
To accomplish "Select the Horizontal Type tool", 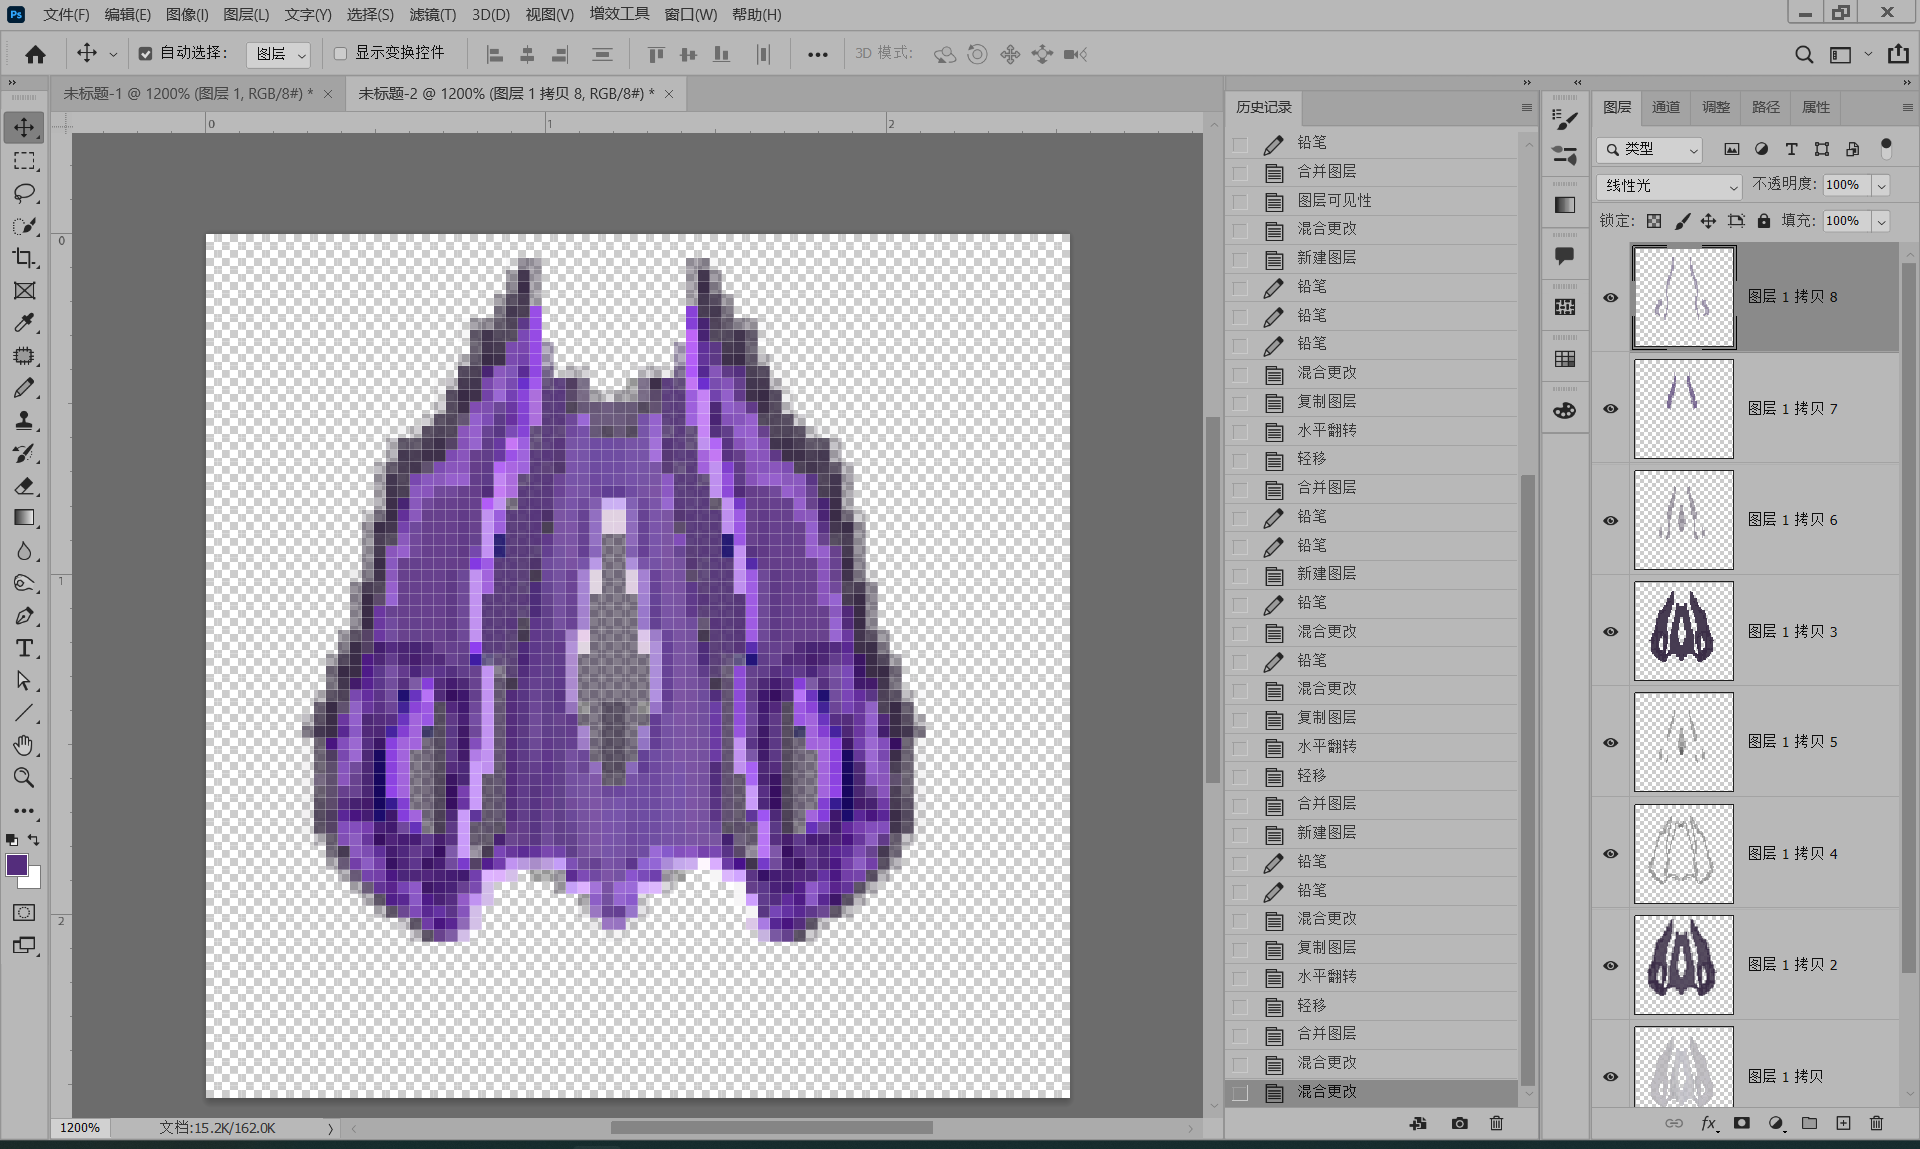I will 24,648.
